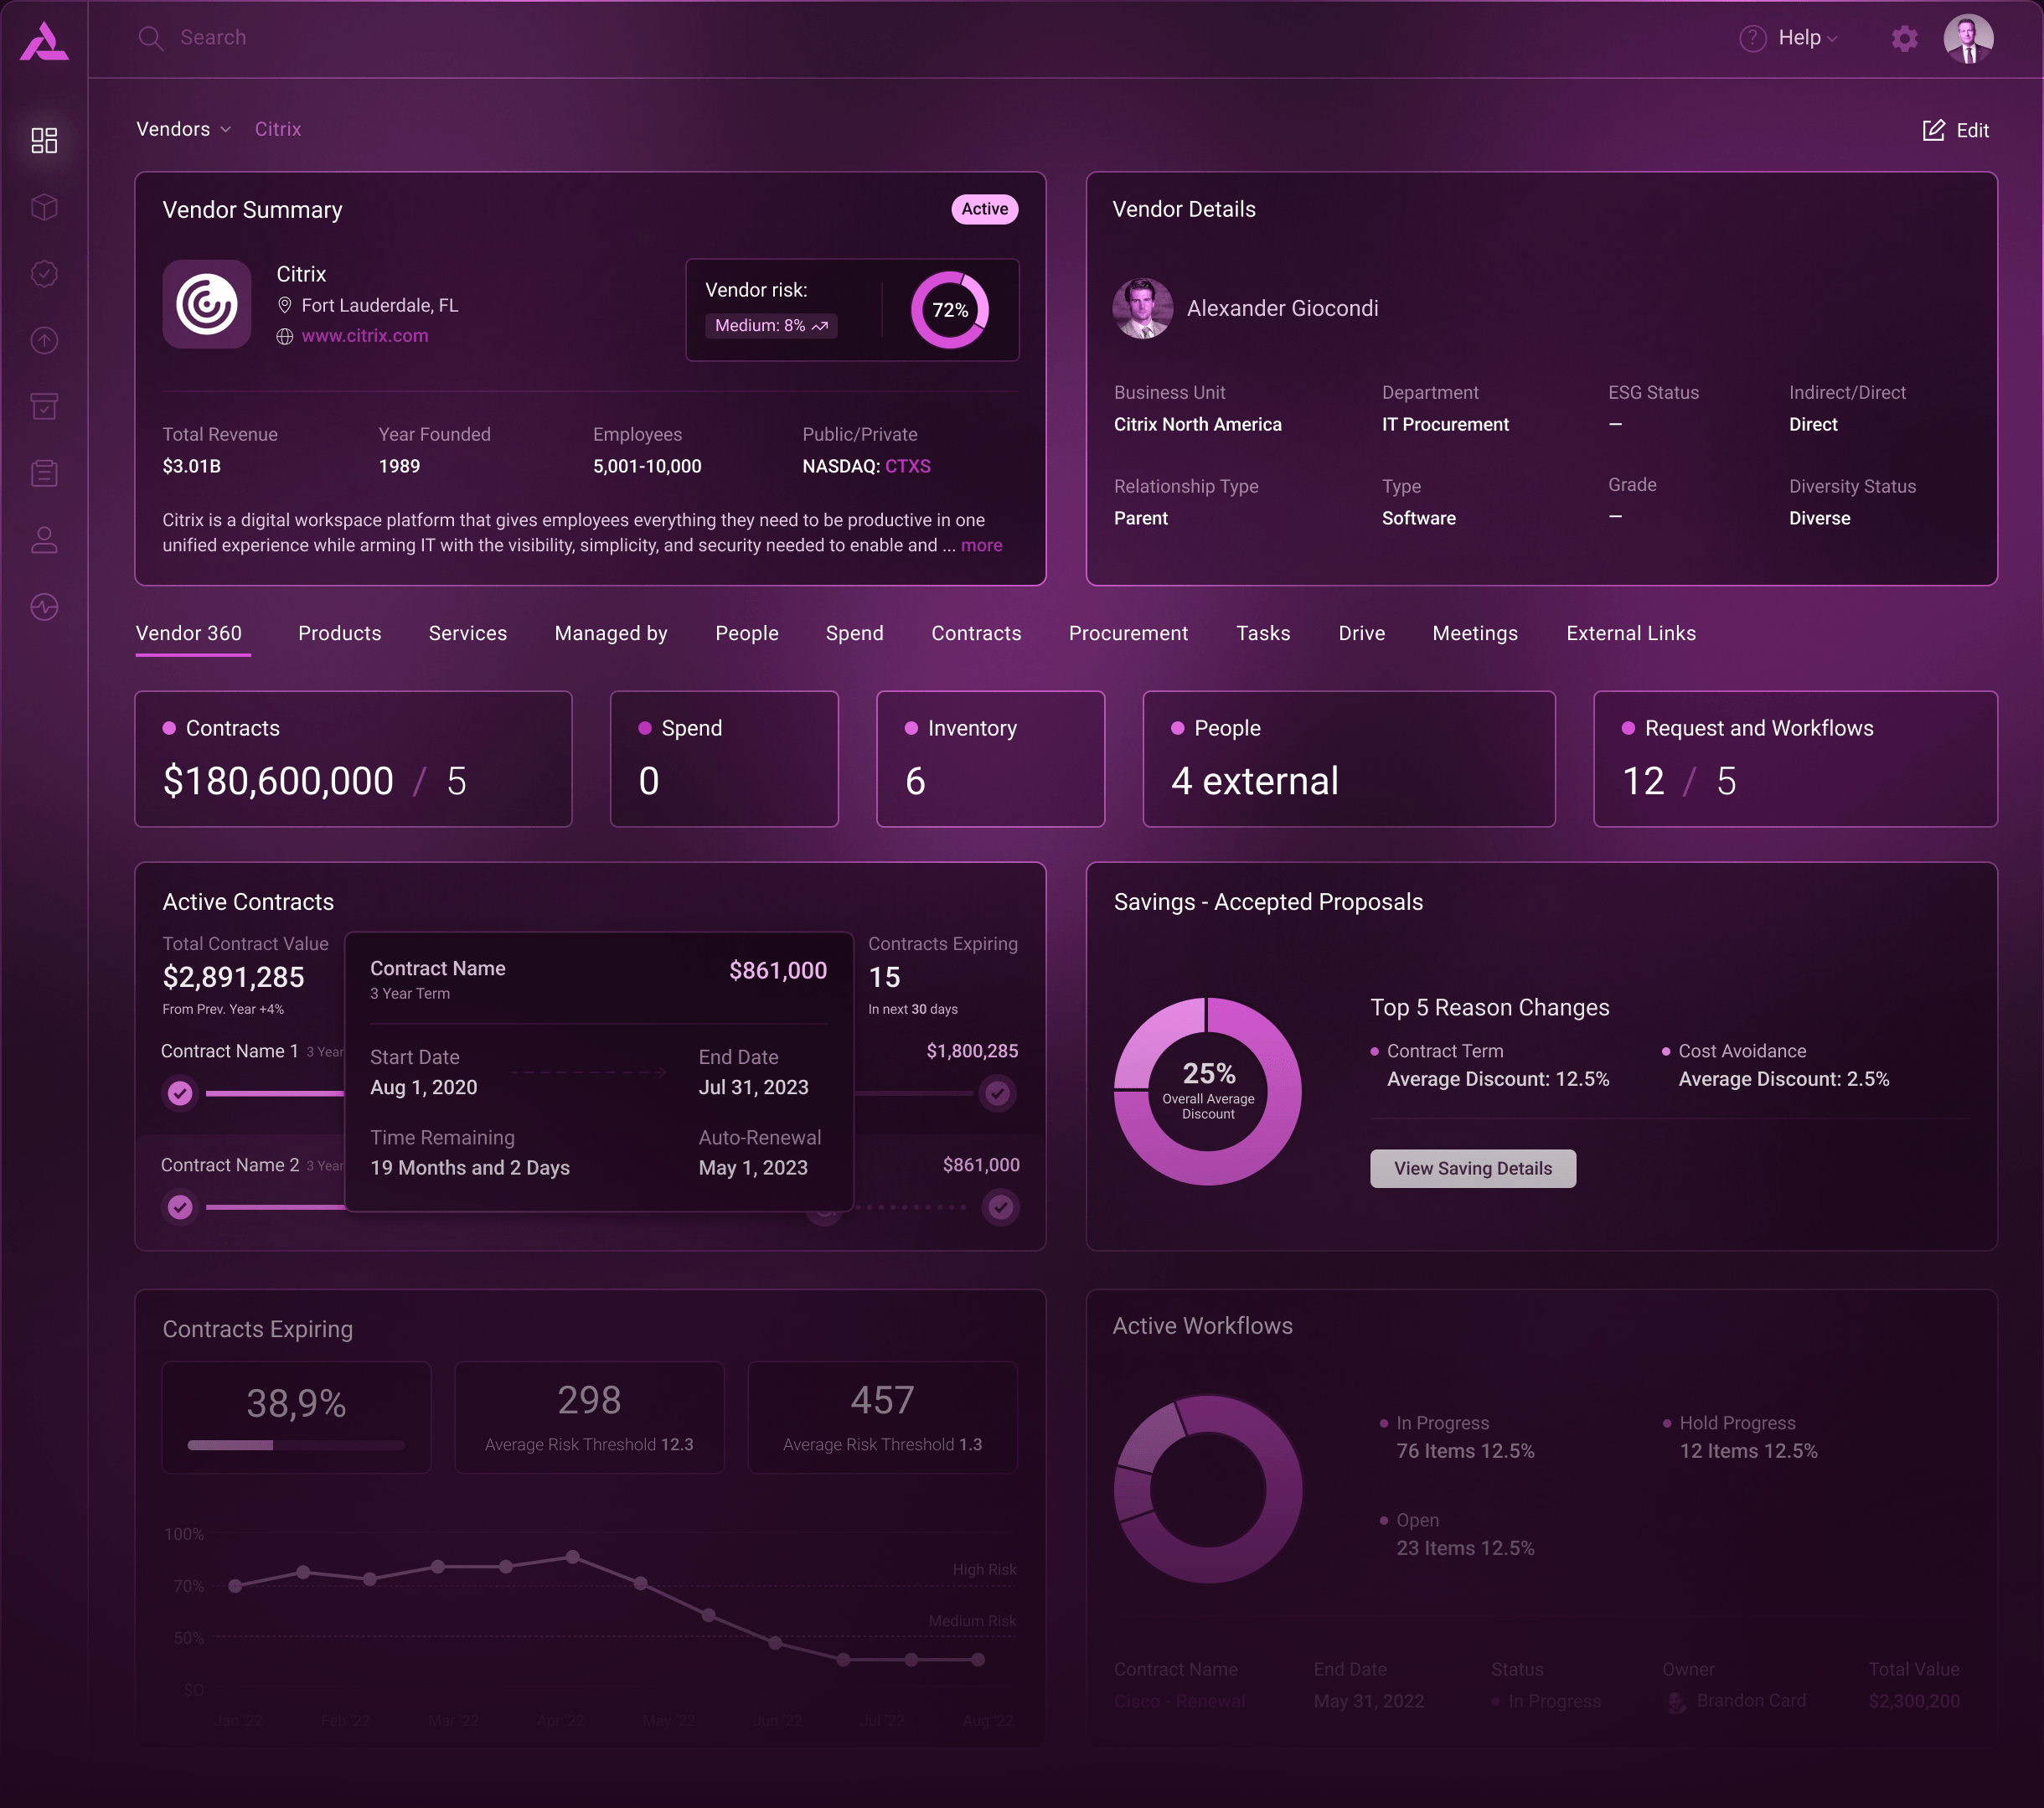Switch to the People tab
2044x1808 pixels.
[747, 633]
